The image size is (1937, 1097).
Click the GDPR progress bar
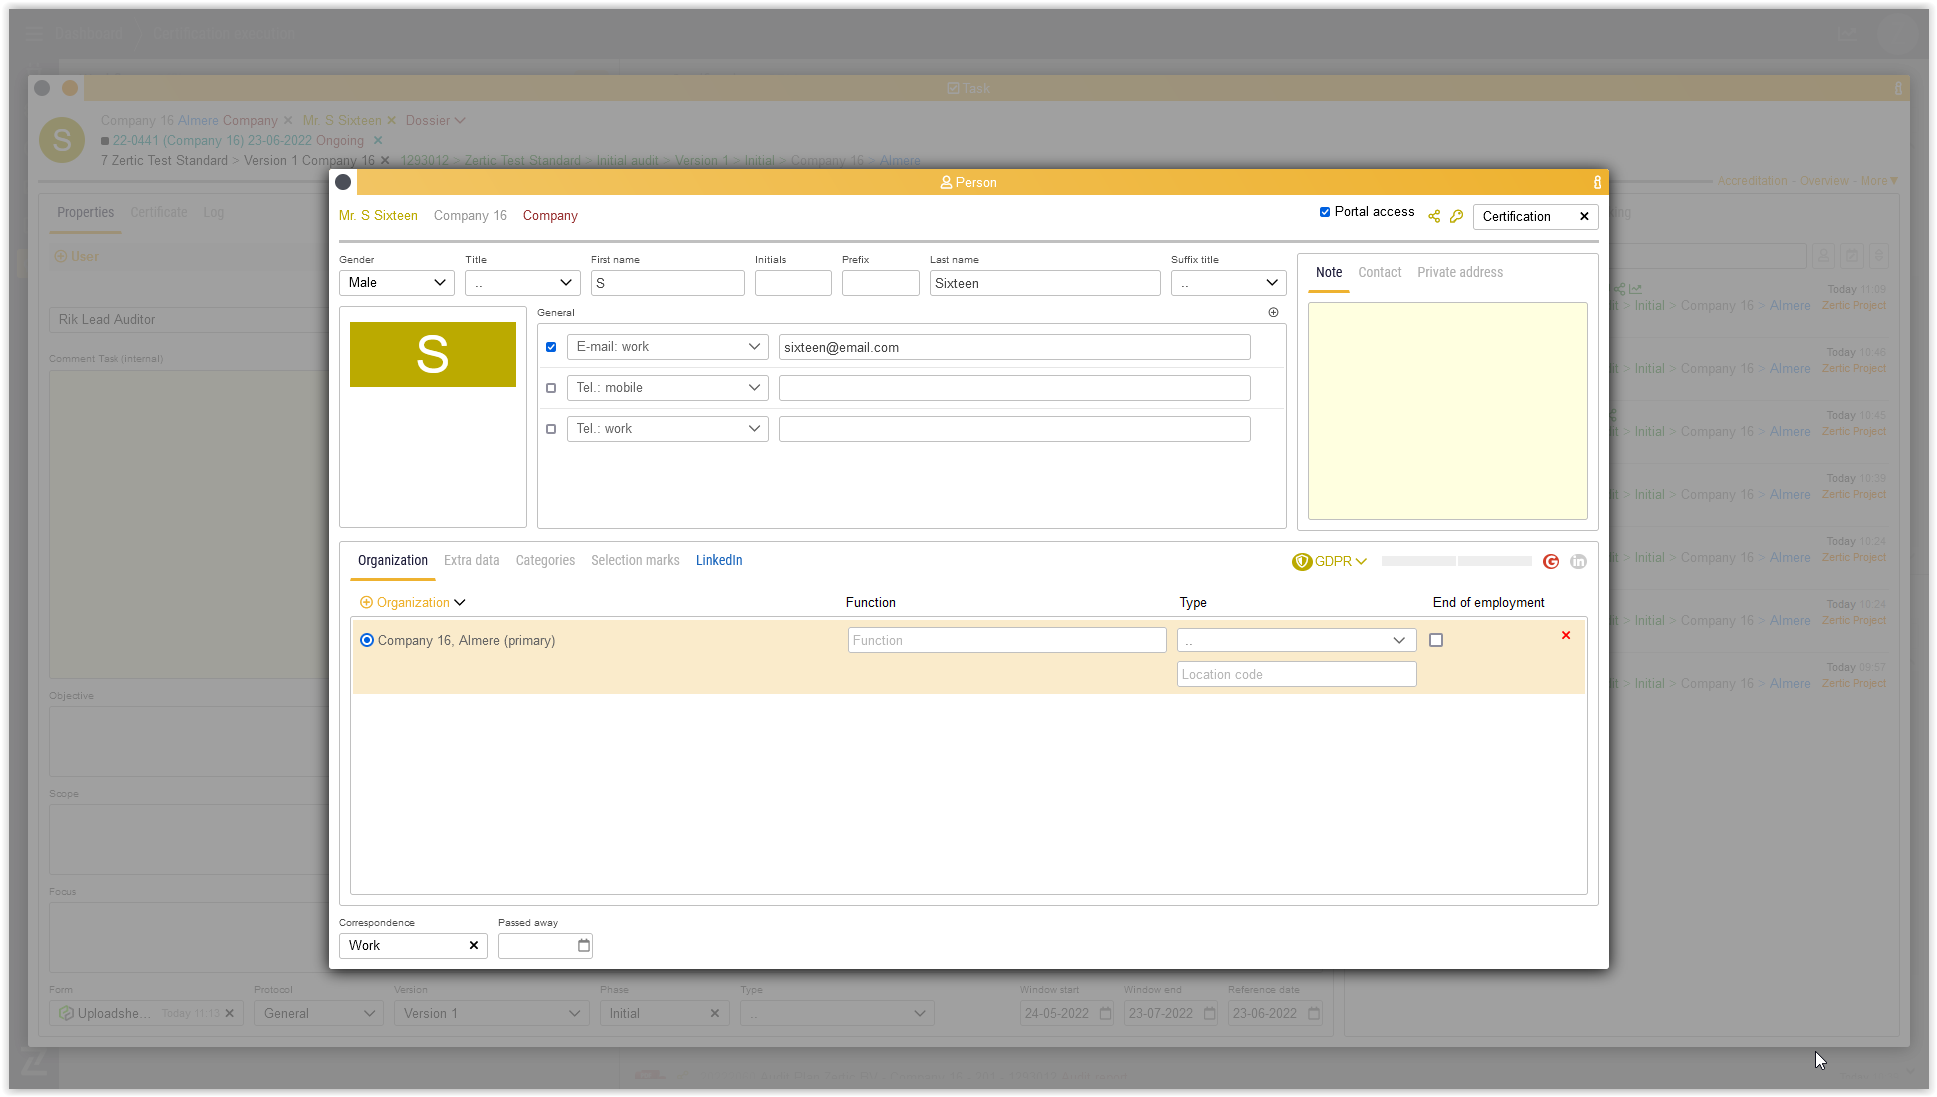[x=1456, y=562]
